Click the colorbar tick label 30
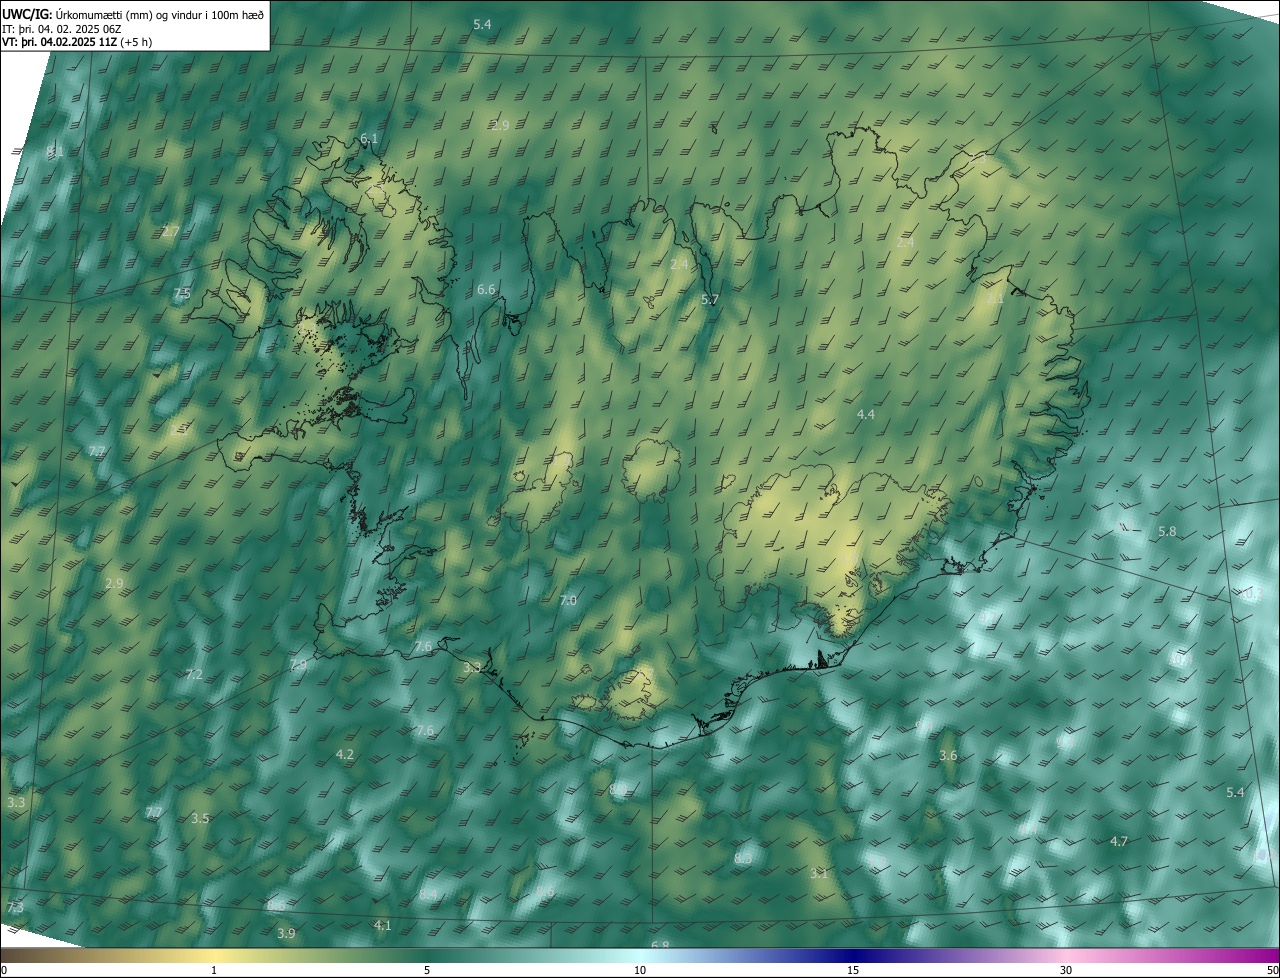 click(1066, 970)
